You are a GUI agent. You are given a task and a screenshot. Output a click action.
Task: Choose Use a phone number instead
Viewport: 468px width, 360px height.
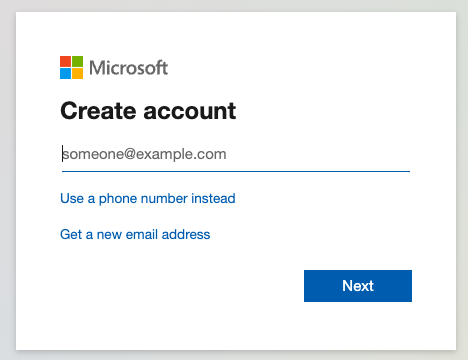[x=148, y=199]
